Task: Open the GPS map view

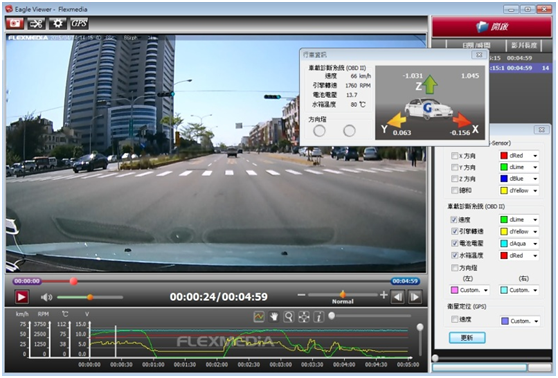Action: pos(79,23)
